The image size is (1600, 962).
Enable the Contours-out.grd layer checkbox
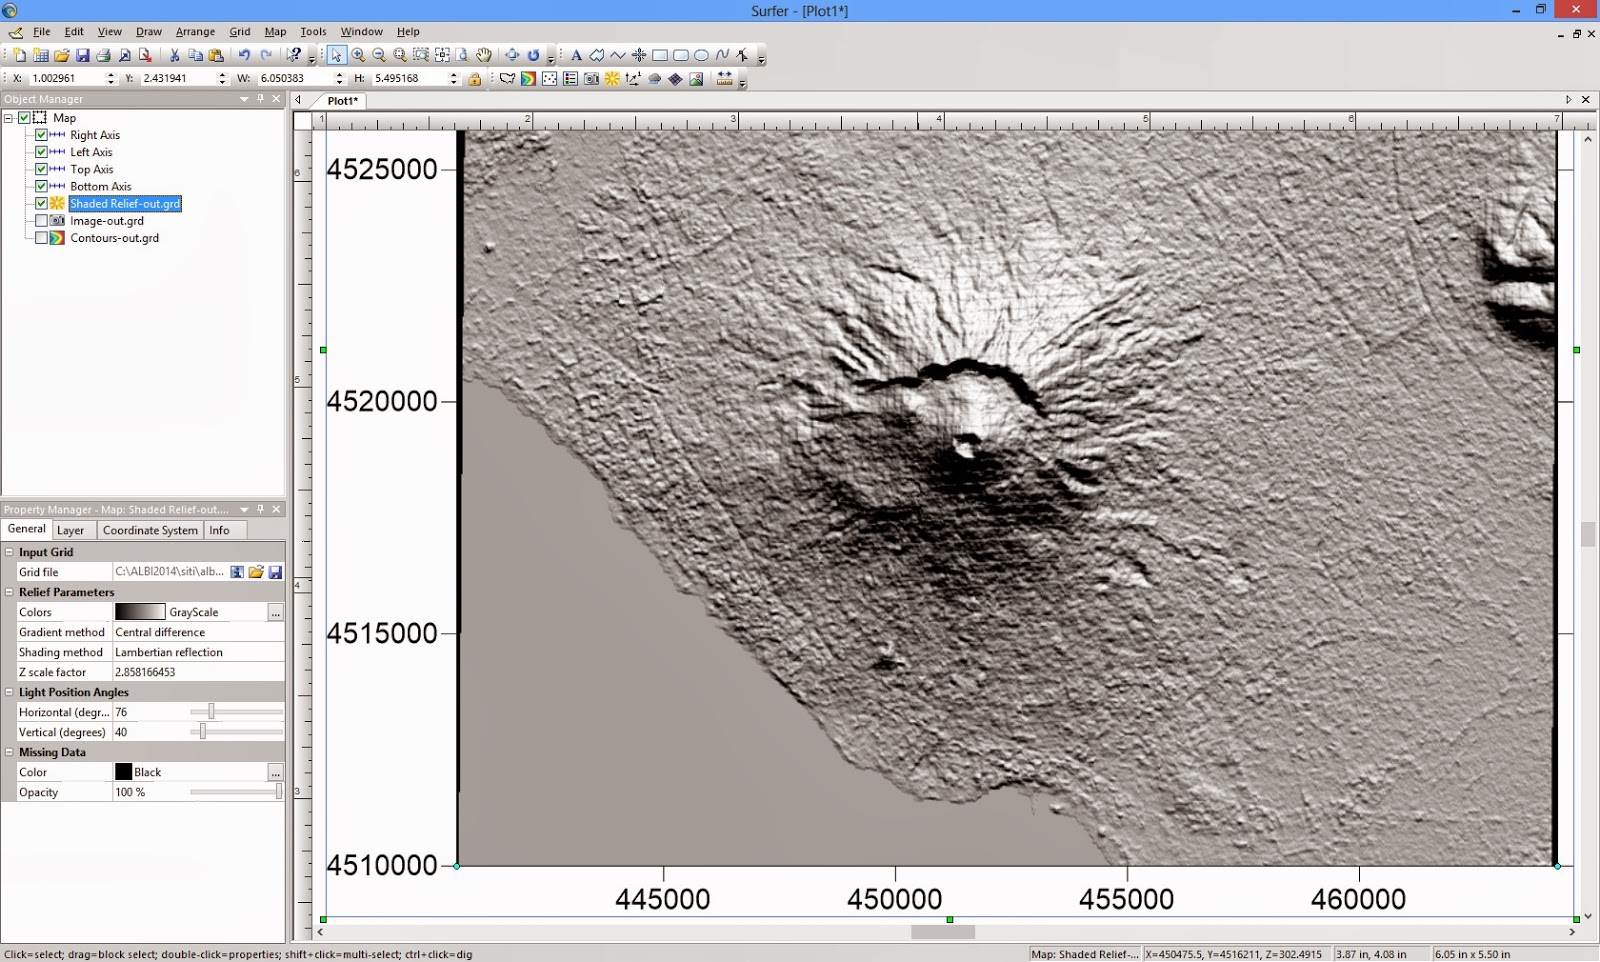pyautogui.click(x=41, y=238)
